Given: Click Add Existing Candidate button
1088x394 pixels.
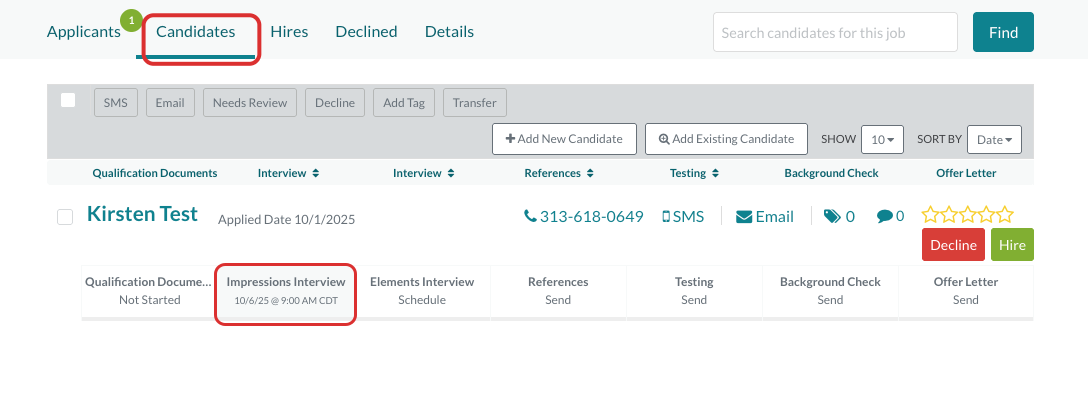Looking at the screenshot, I should 726,139.
